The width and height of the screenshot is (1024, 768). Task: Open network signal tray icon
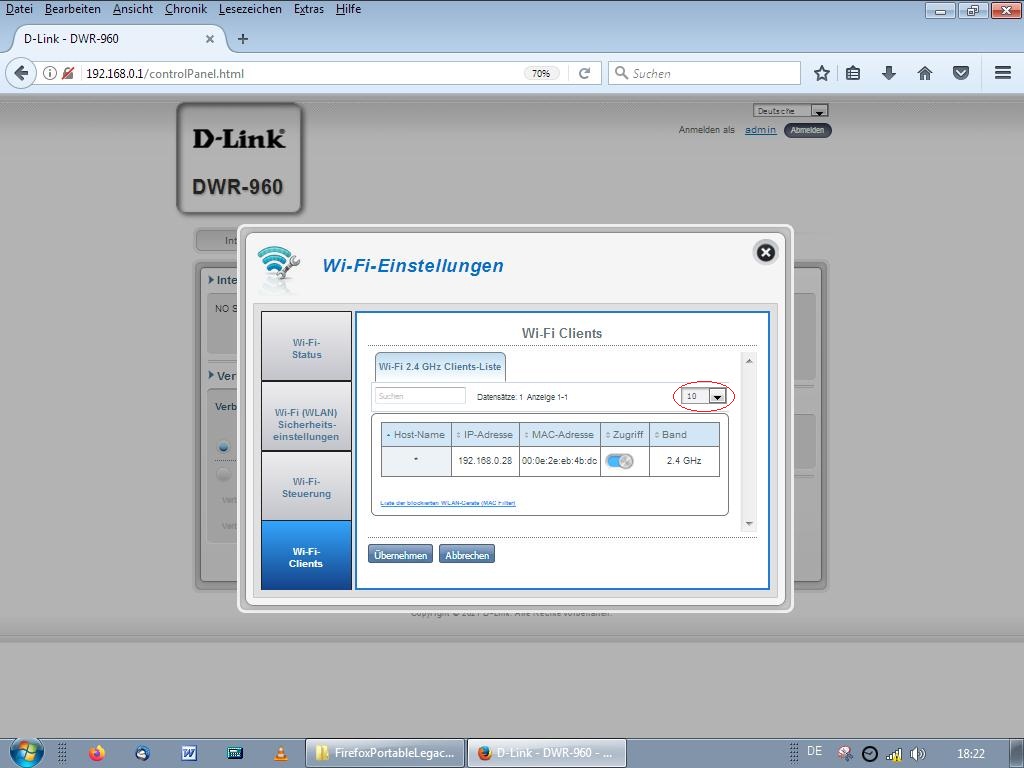pyautogui.click(x=893, y=754)
